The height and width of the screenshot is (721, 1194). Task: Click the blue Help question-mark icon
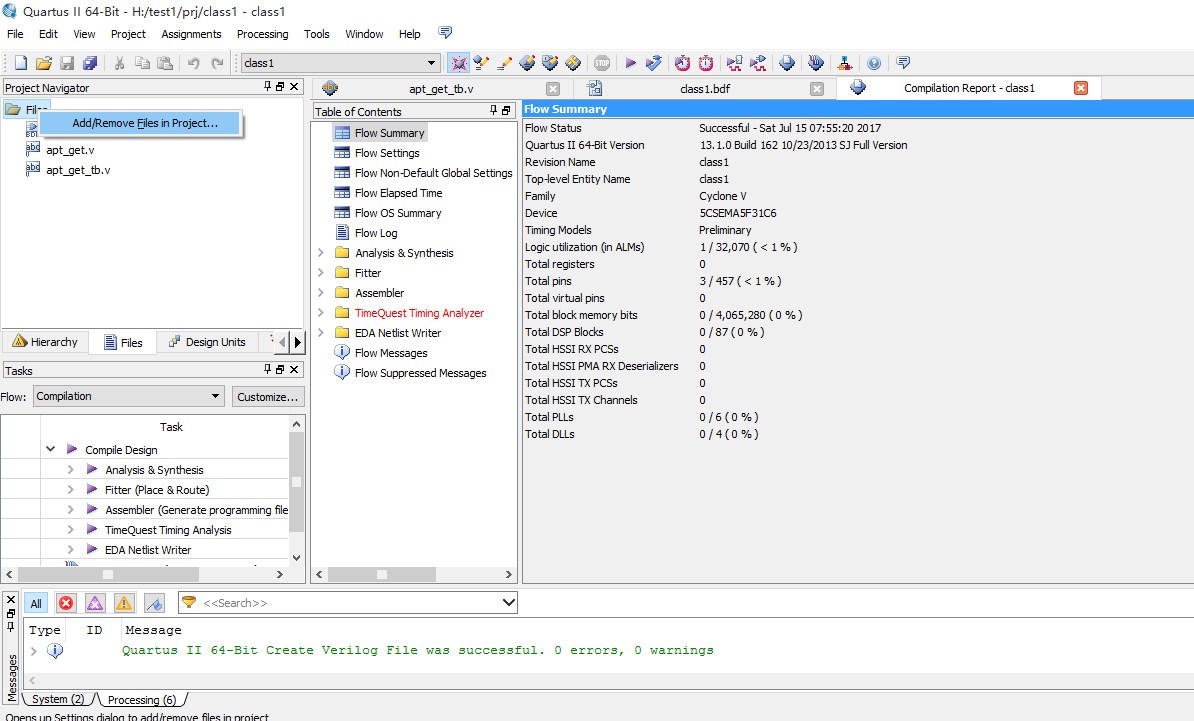point(874,63)
